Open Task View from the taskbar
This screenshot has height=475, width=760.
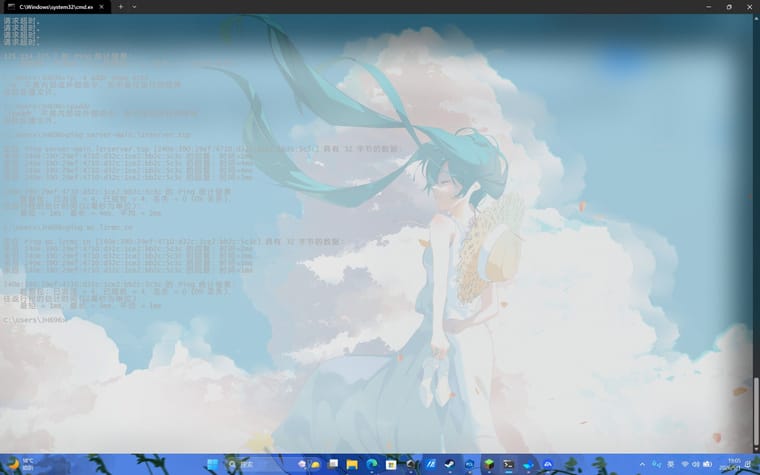(x=332, y=464)
